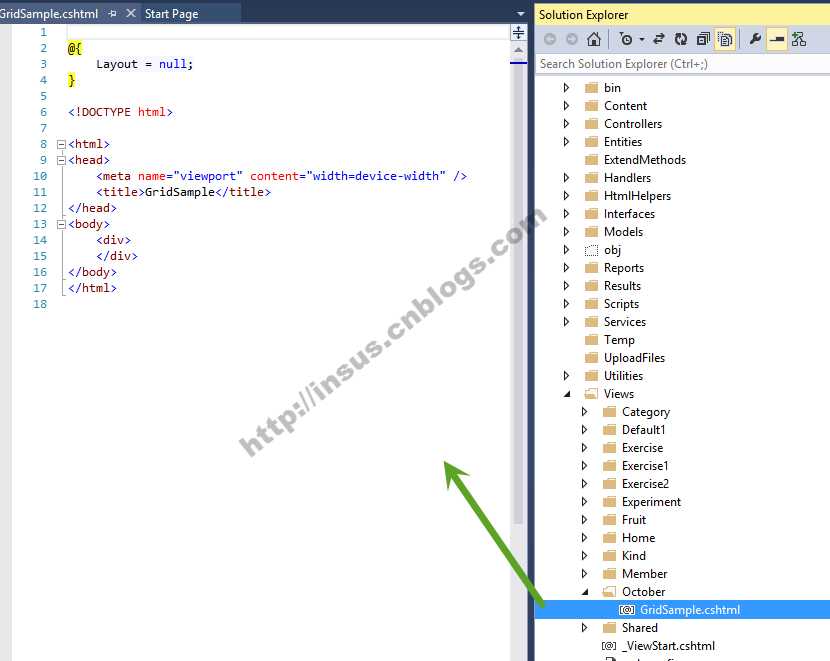The image size is (830, 661).
Task: Collapse the October folder arrow
Action: [x=585, y=592]
